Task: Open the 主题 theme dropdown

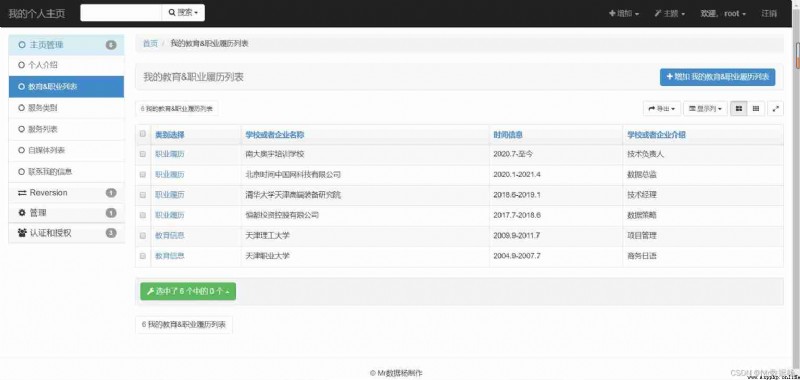Action: (x=669, y=14)
